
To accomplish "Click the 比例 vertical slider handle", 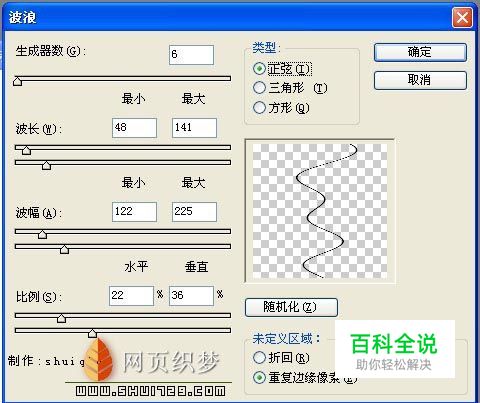I will [x=92, y=333].
